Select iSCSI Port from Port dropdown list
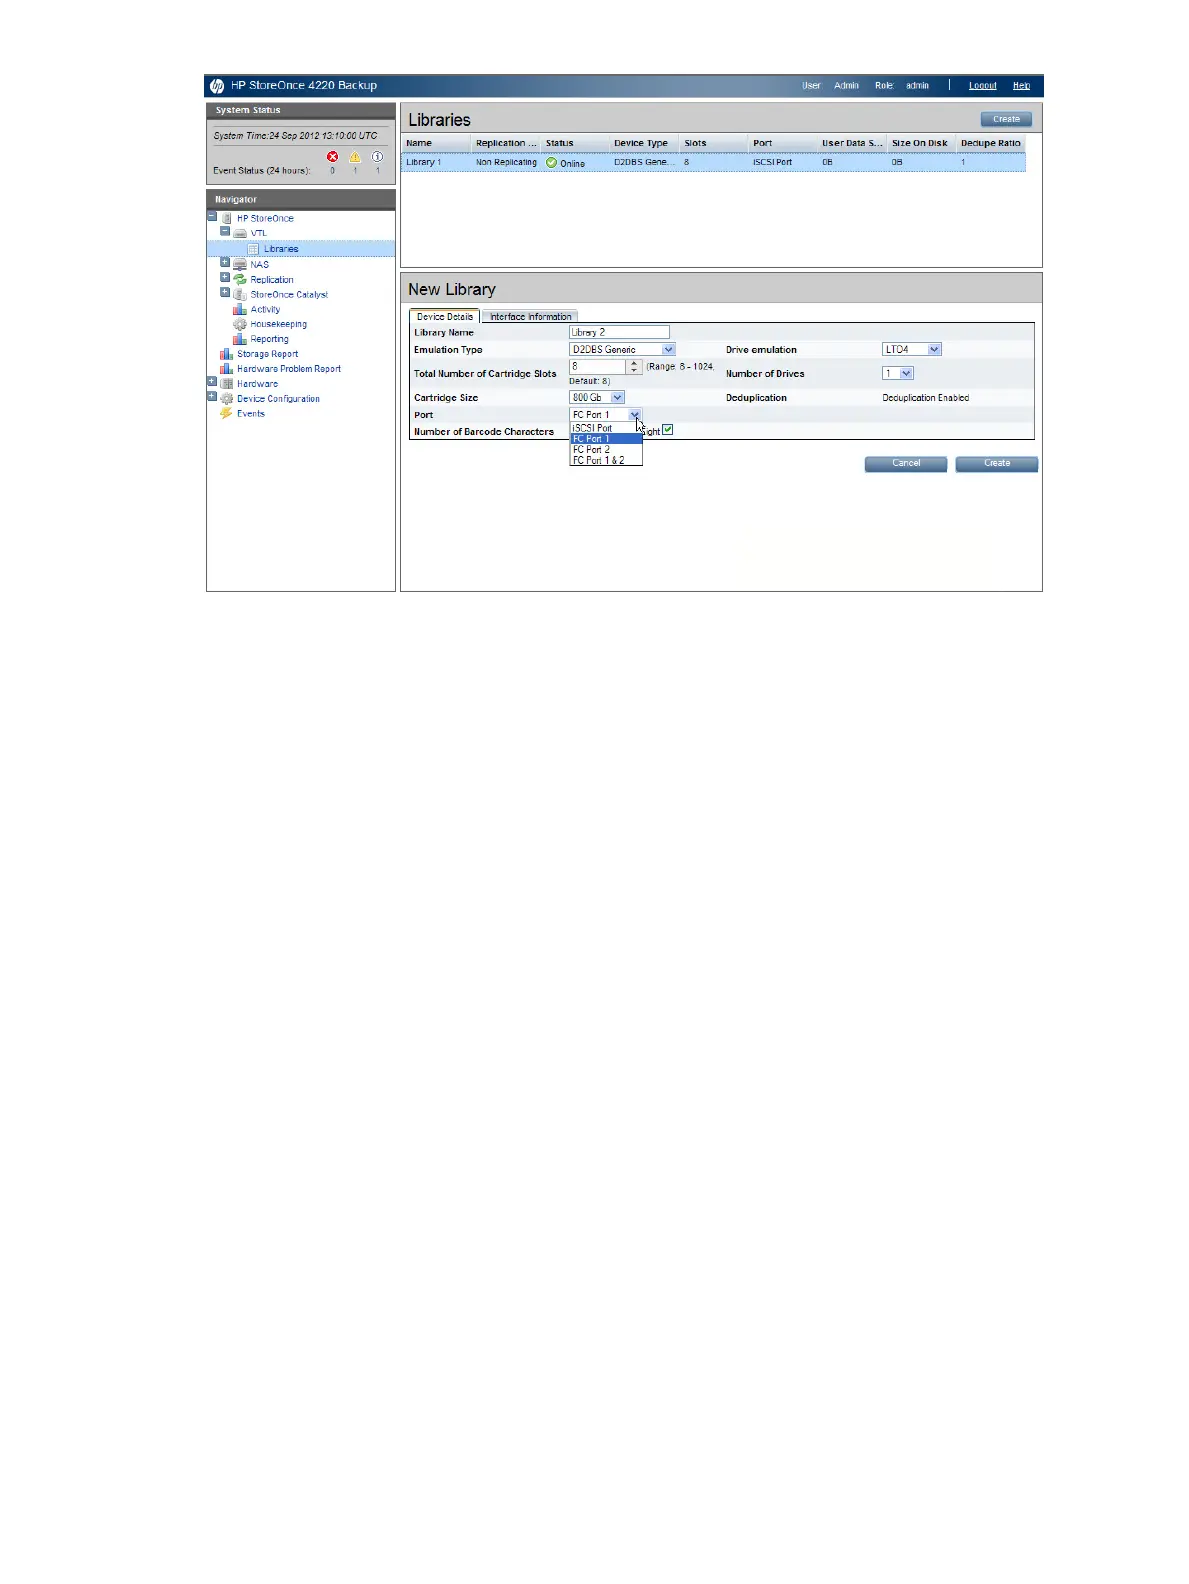 tap(606, 428)
